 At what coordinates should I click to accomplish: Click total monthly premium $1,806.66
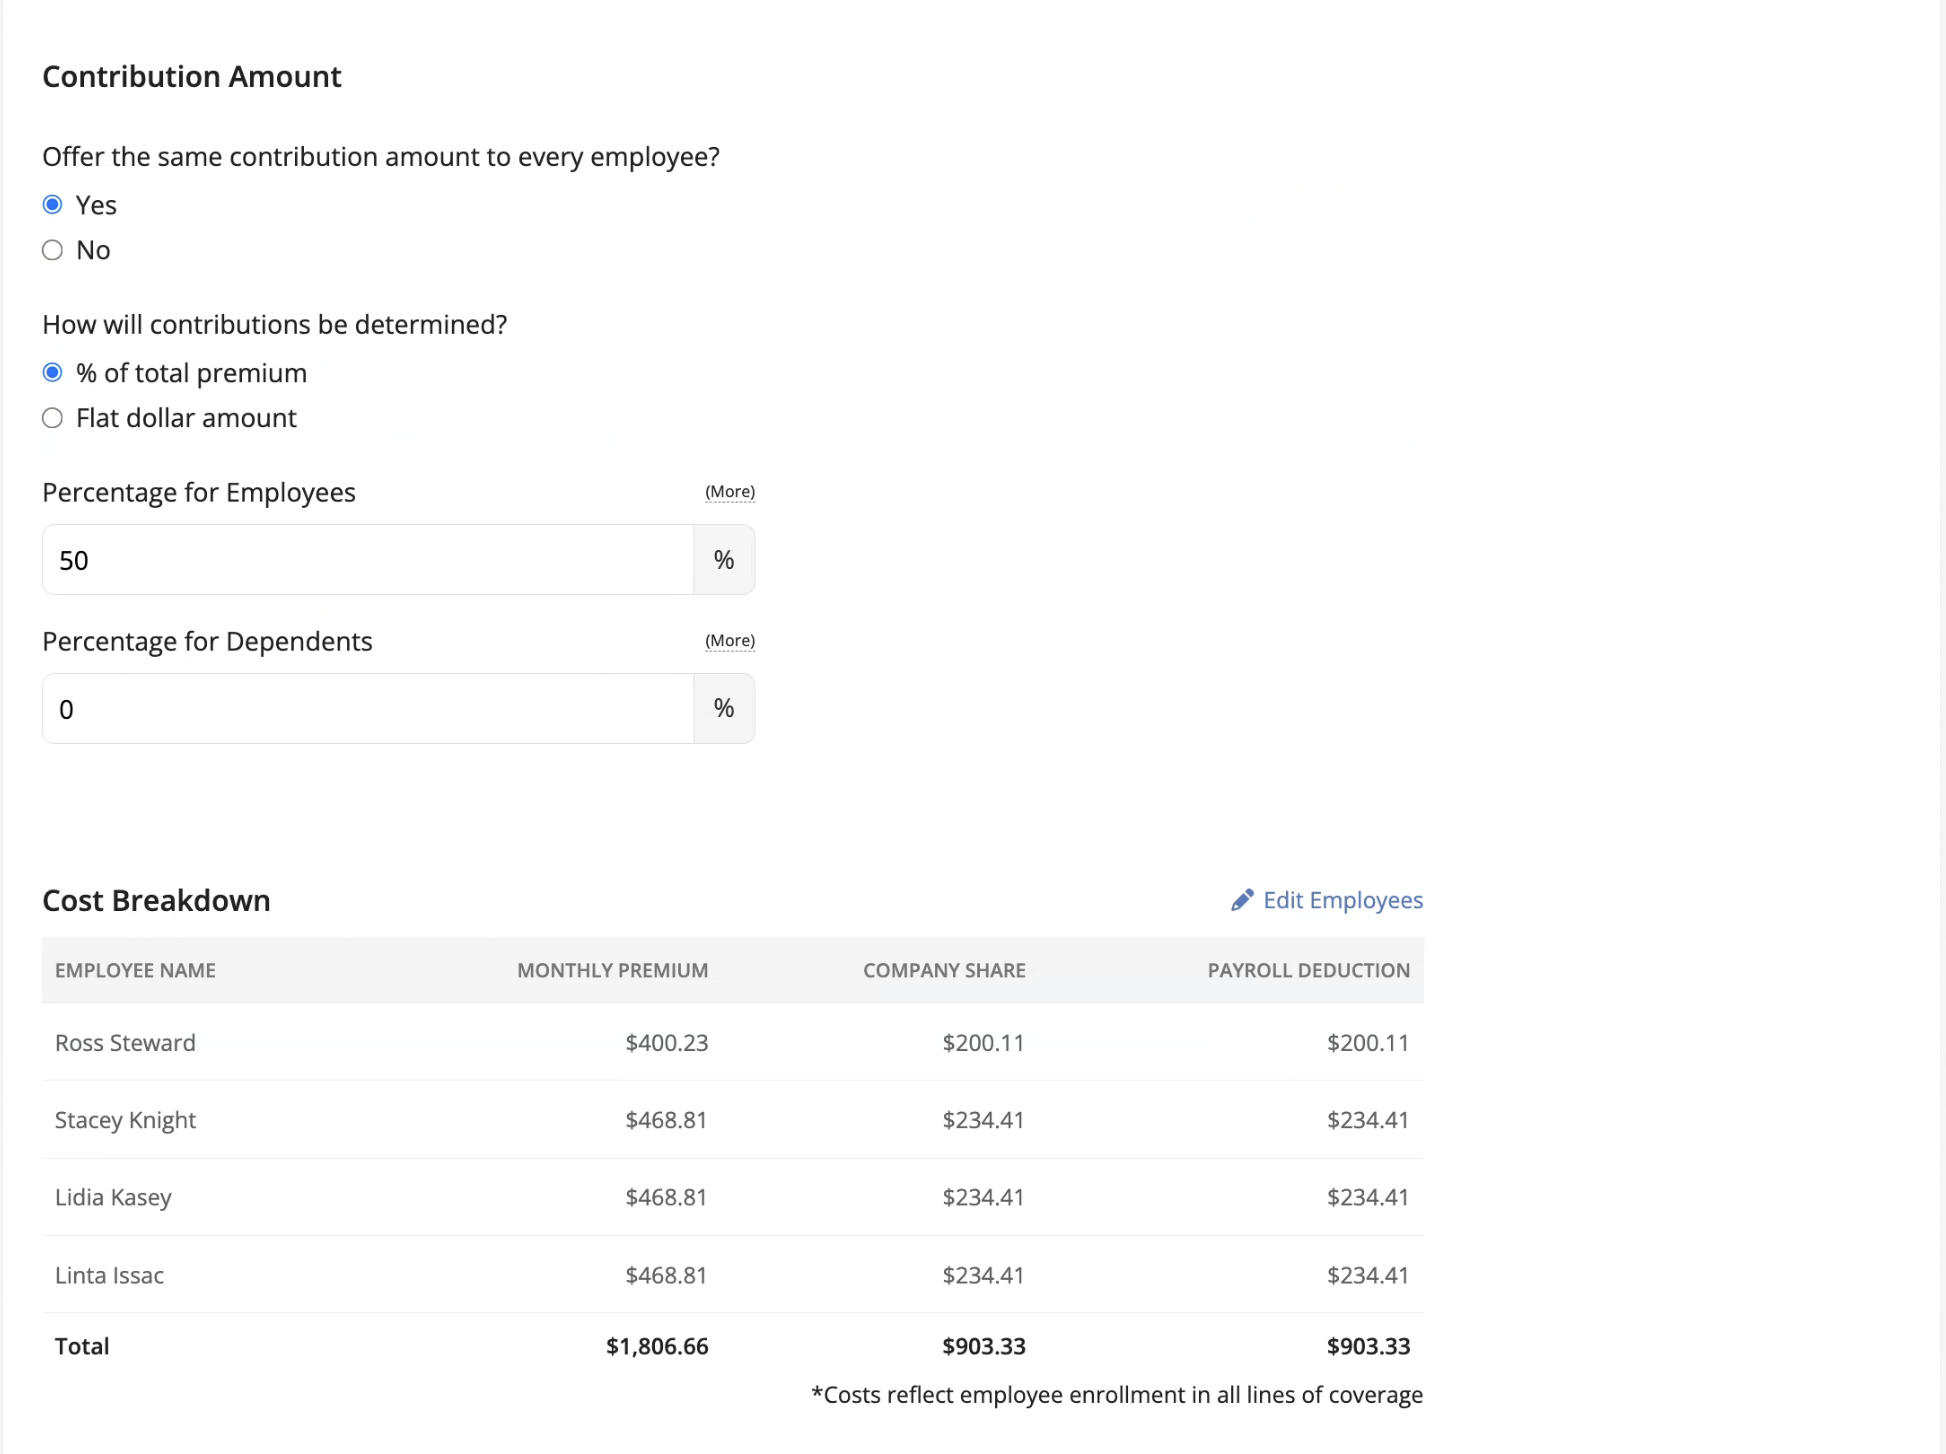[657, 1347]
